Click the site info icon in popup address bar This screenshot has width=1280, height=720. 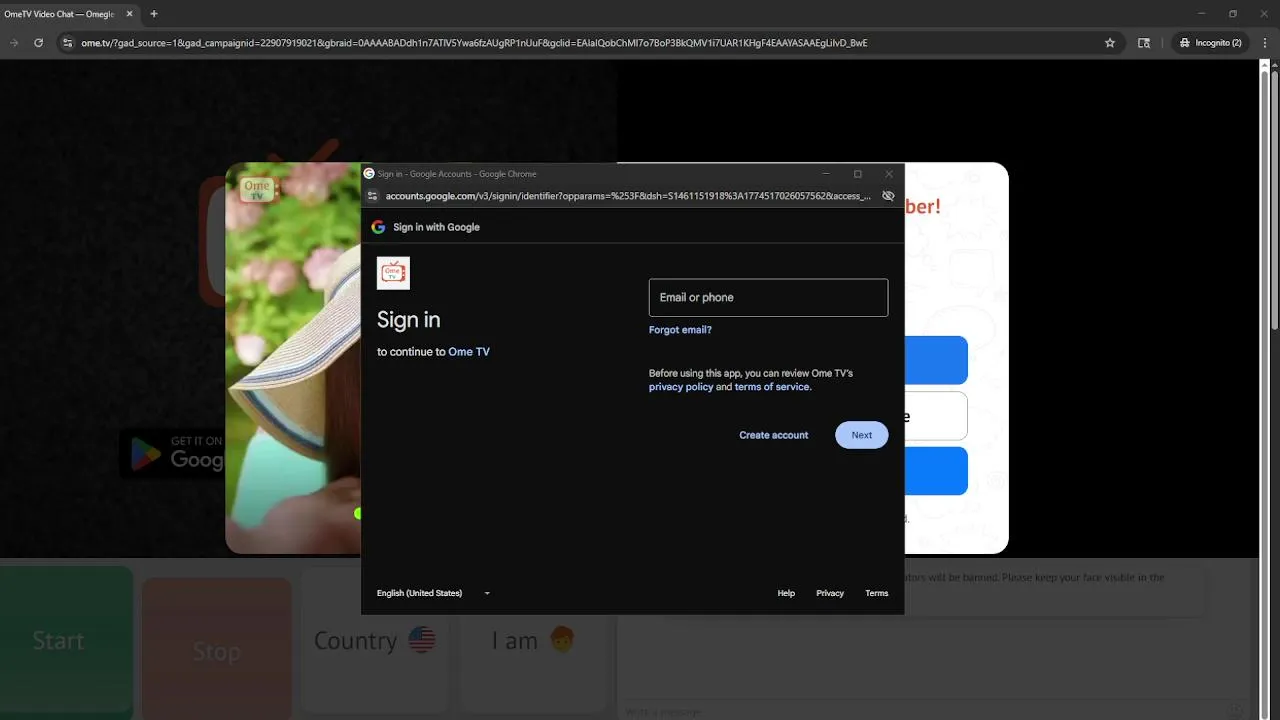pos(373,196)
